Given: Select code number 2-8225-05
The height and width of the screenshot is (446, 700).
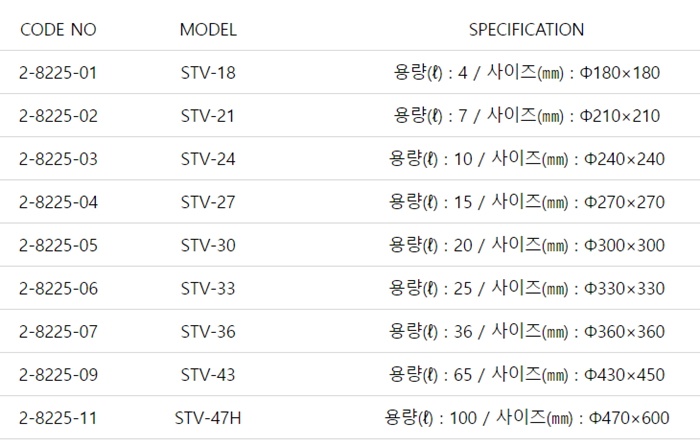Looking at the screenshot, I should point(59,246).
